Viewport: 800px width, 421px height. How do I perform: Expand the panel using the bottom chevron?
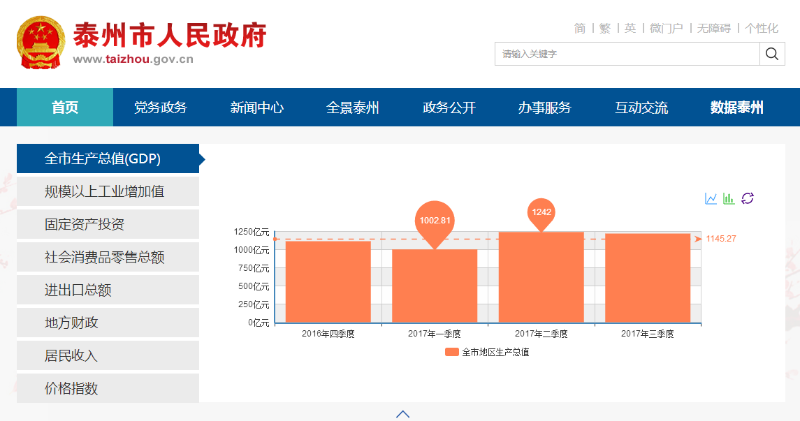pyautogui.click(x=402, y=413)
